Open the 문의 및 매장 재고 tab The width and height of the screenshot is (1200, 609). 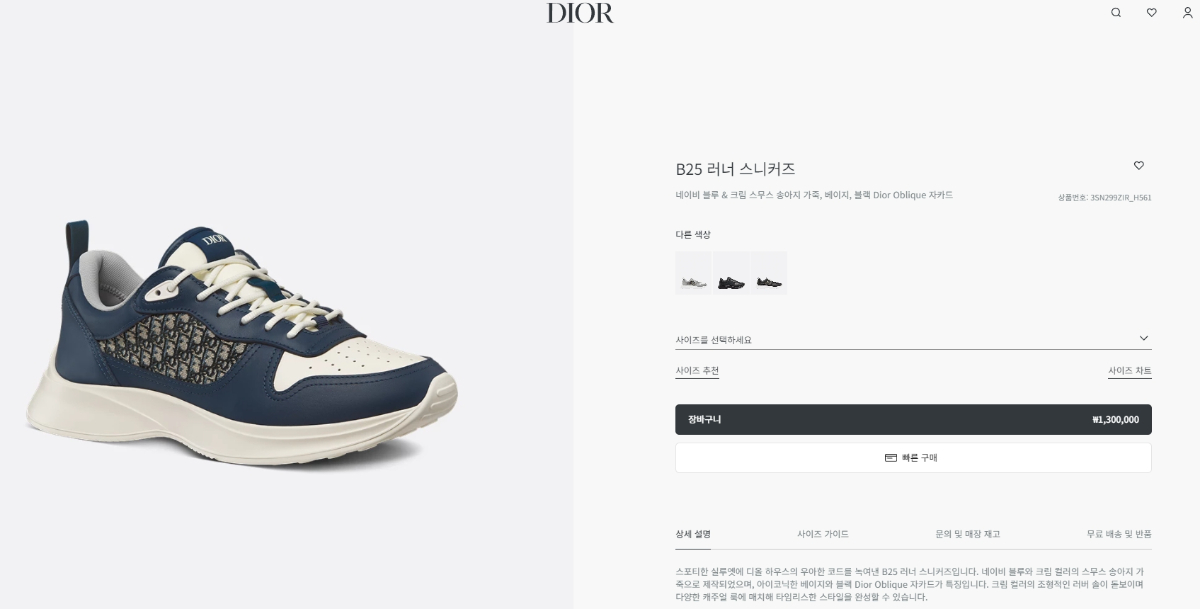click(967, 534)
